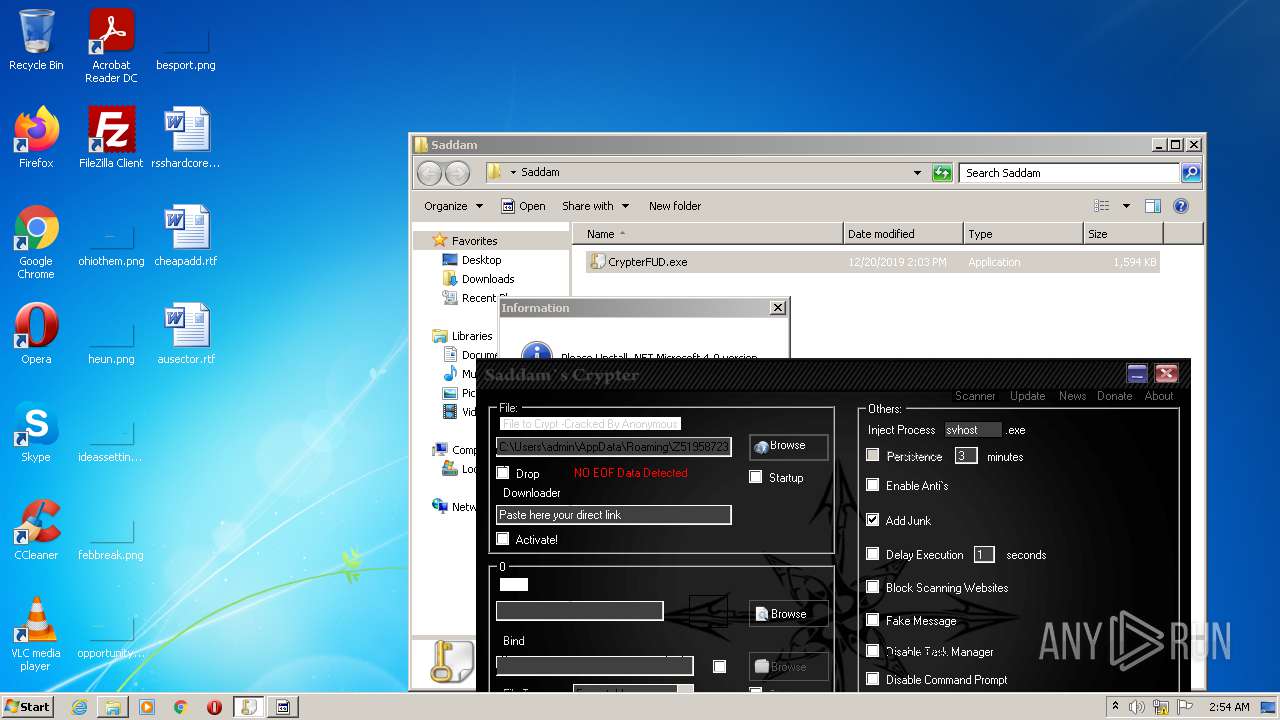The image size is (1280, 720).
Task: Launch FileZilla Client shortcut
Action: [x=111, y=137]
